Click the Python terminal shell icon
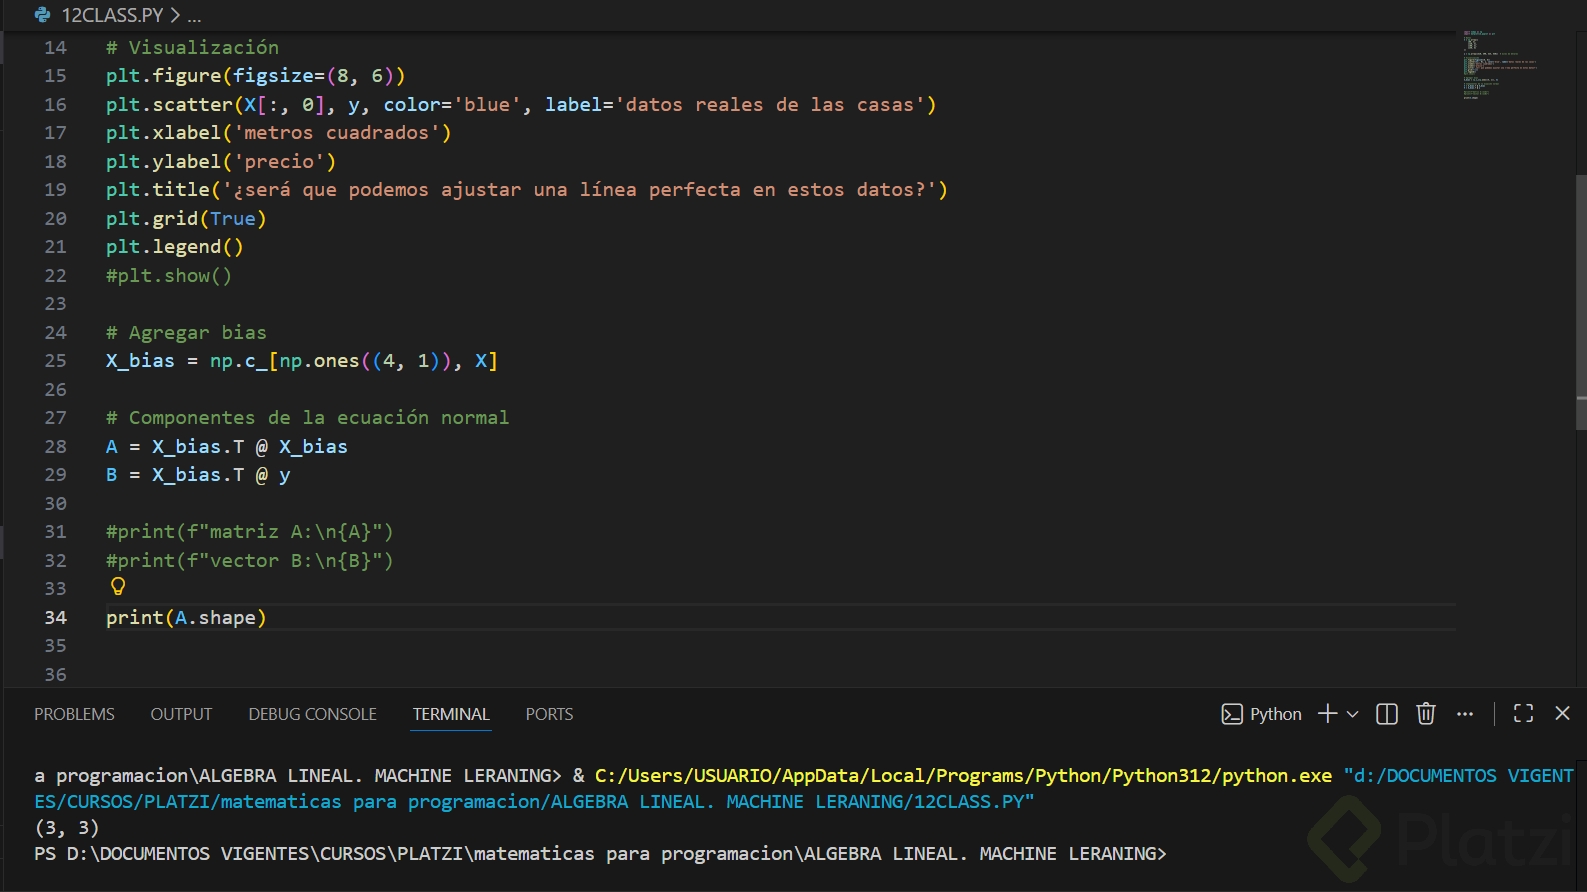The height and width of the screenshot is (892, 1587). point(1231,714)
